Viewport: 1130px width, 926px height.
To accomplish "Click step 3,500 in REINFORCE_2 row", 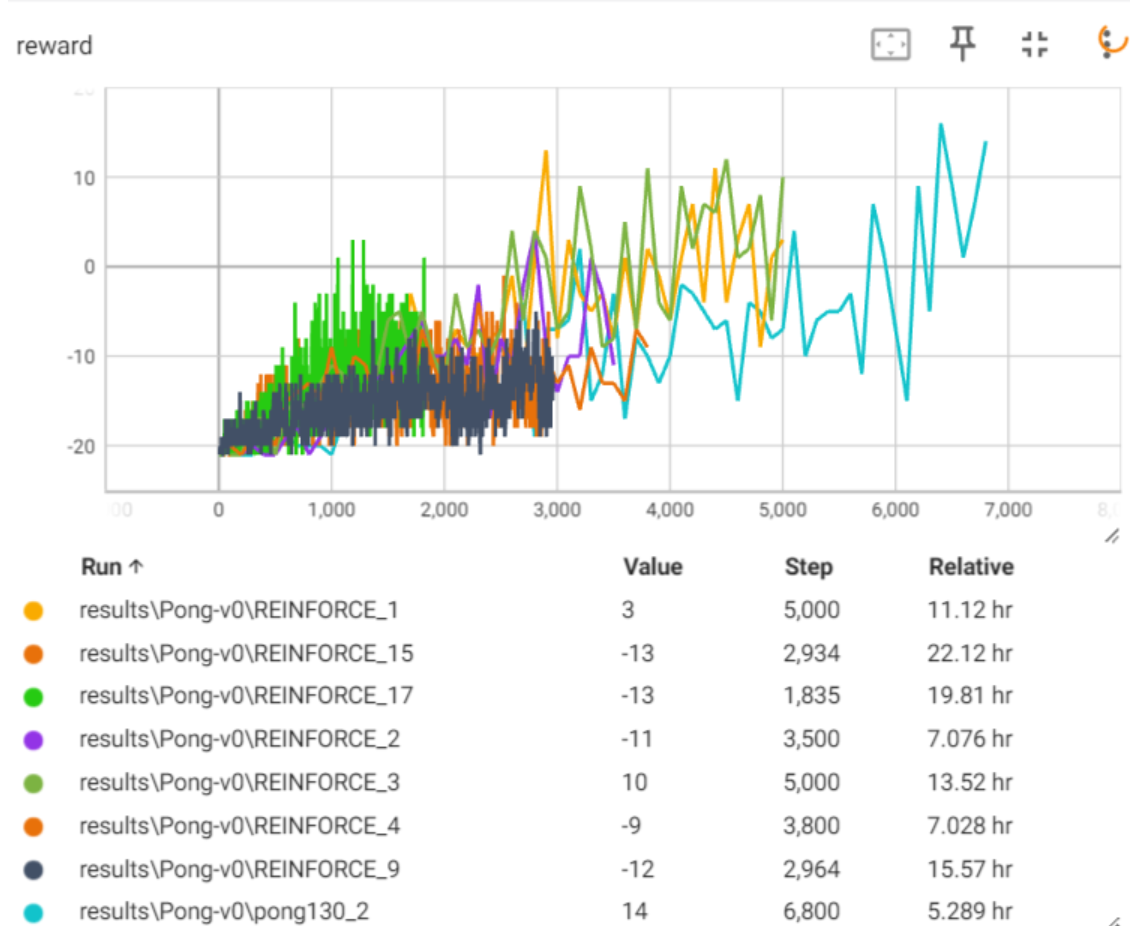I will click(811, 739).
